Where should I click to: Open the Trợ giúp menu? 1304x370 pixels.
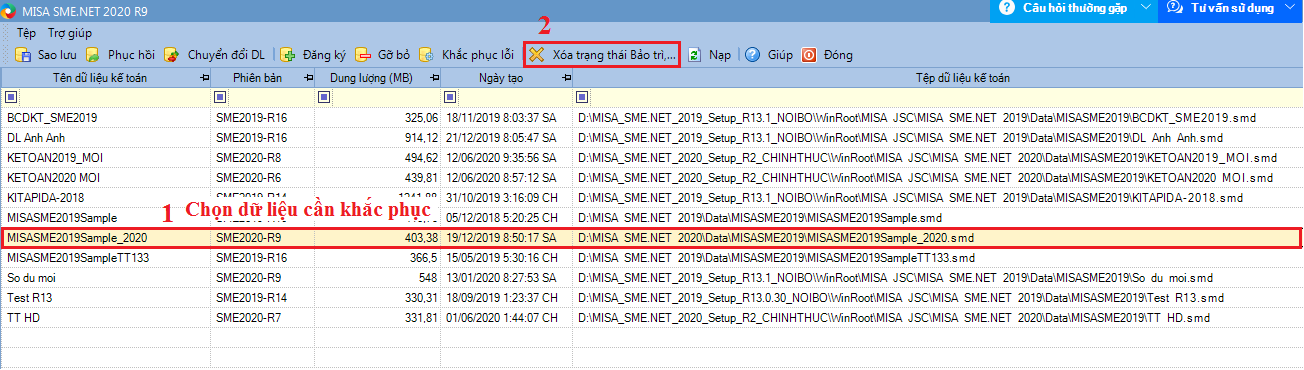[70, 33]
